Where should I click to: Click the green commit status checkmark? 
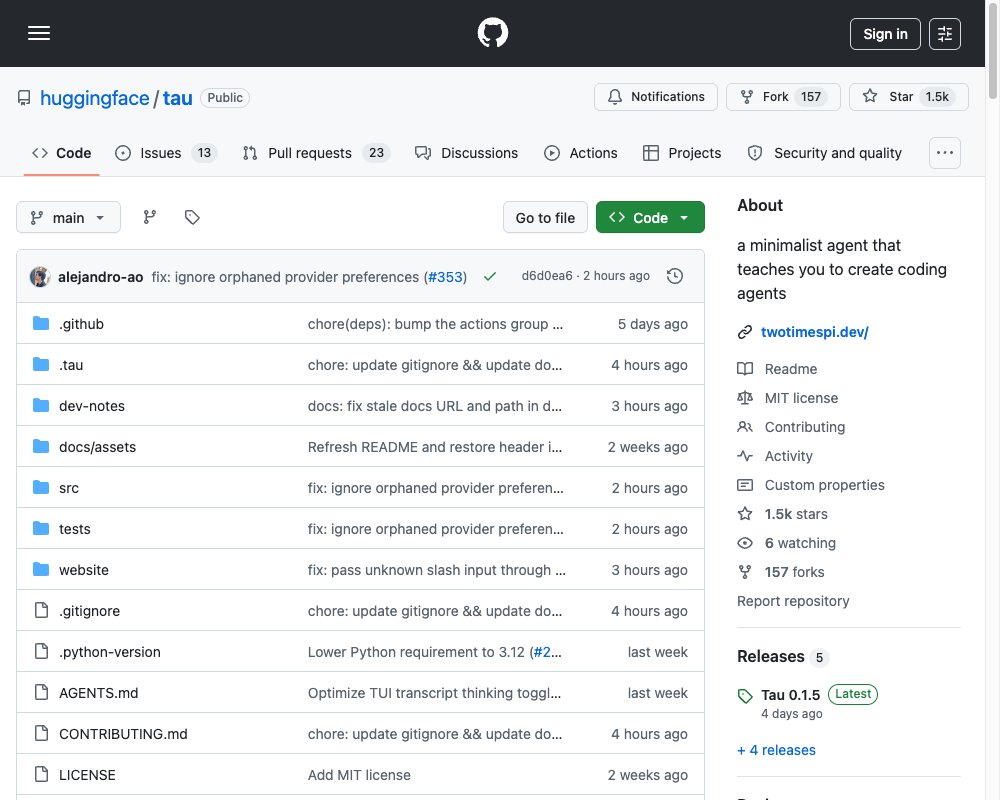coord(490,276)
